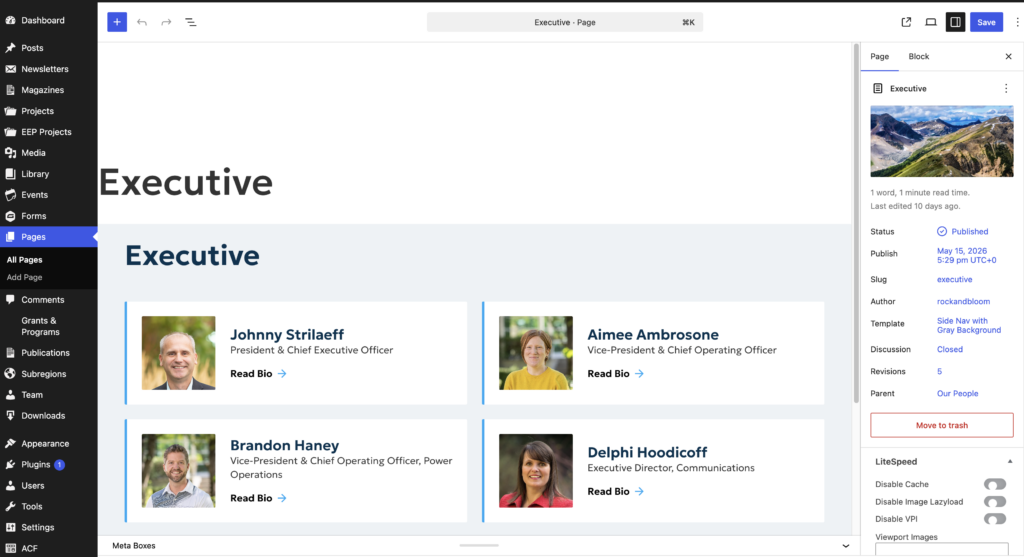The image size is (1024, 557).
Task: Read Bio for Delphi Hoodicoff
Action: [x=615, y=491]
